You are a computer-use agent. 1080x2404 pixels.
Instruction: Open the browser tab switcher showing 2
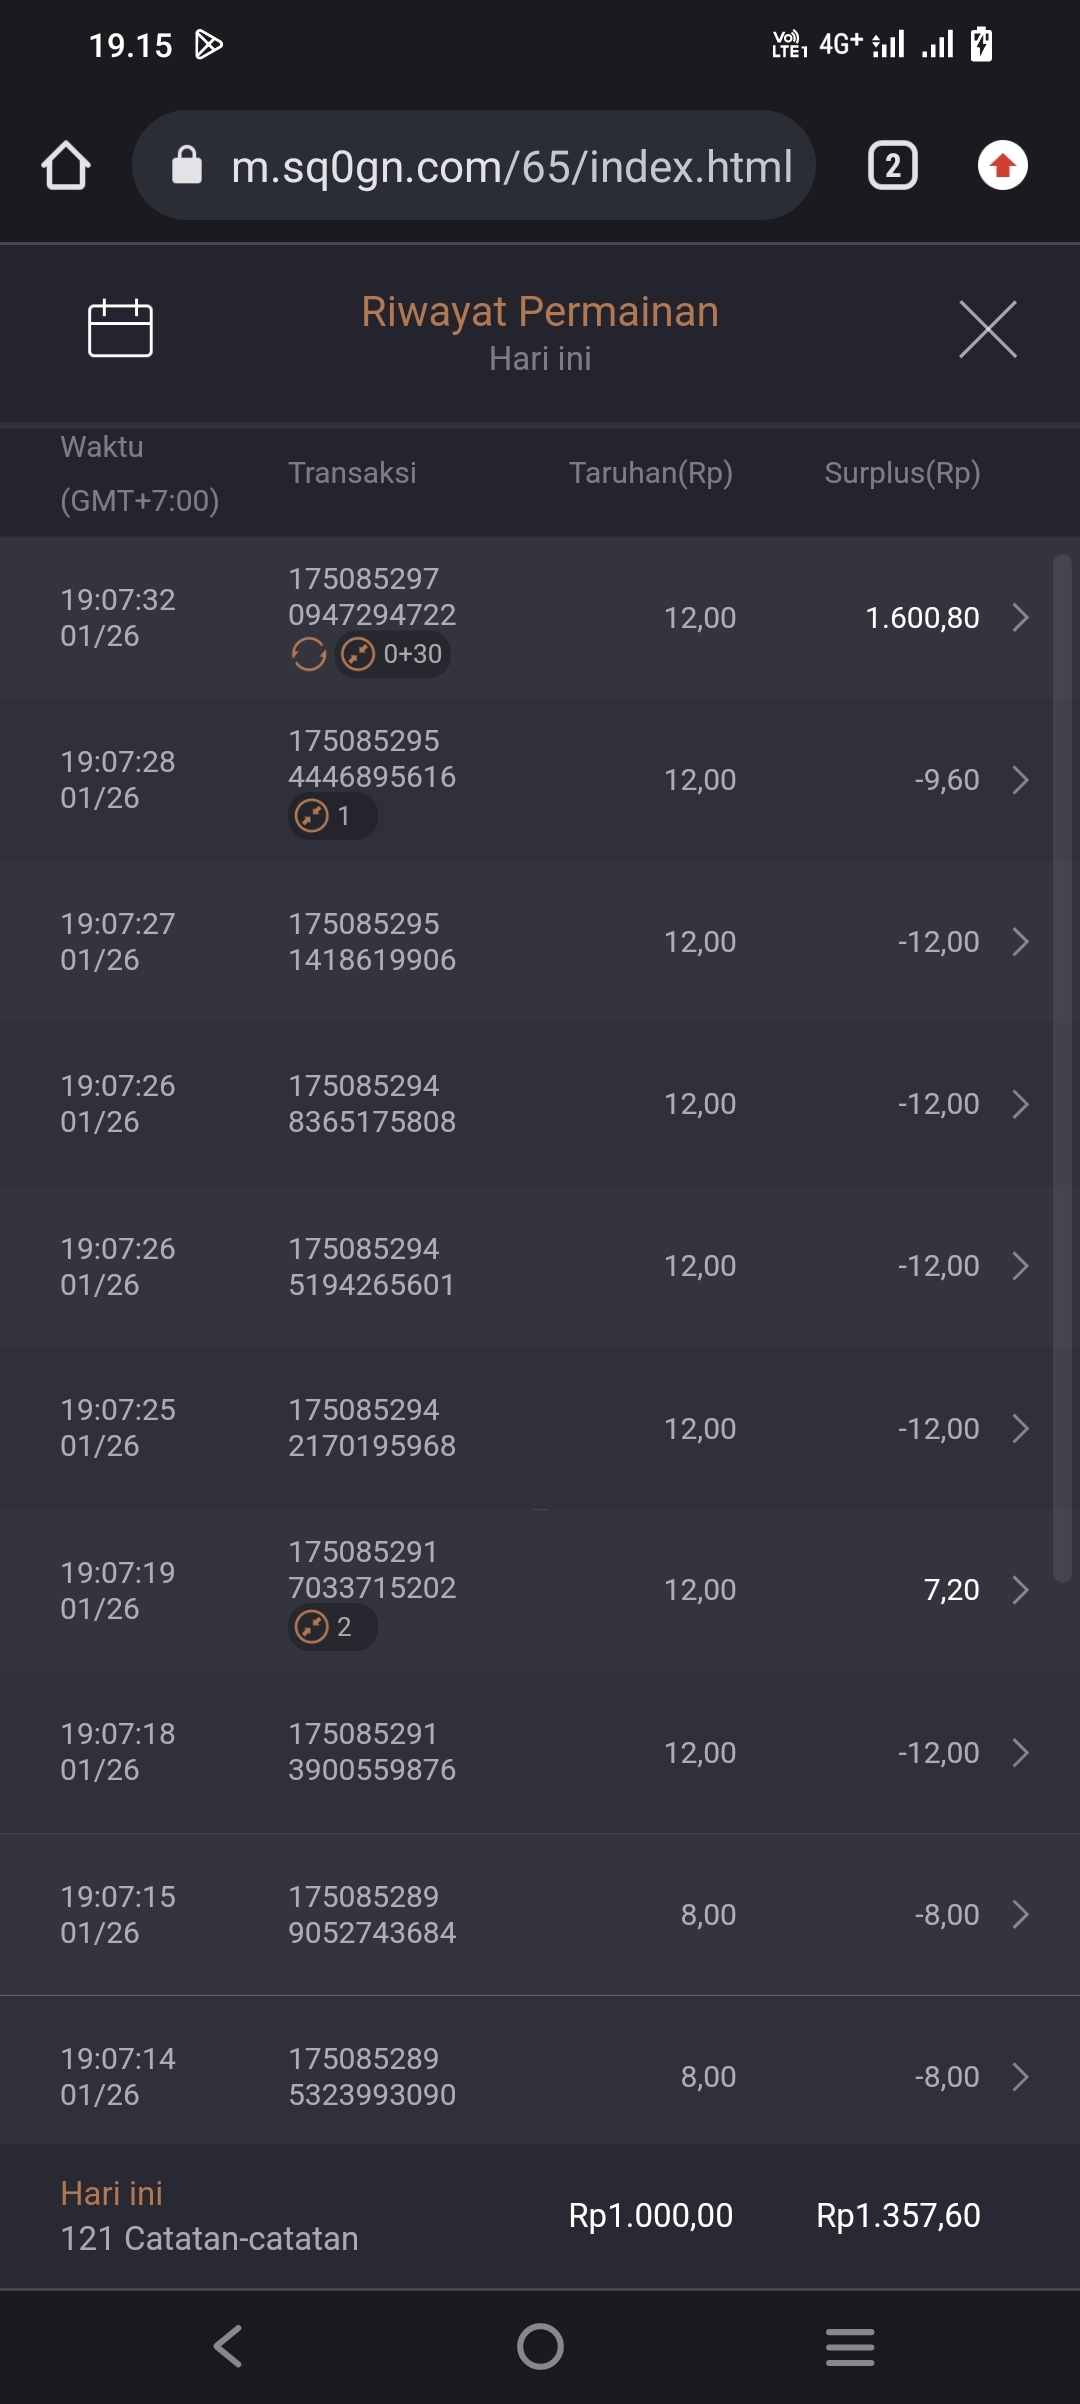point(892,165)
